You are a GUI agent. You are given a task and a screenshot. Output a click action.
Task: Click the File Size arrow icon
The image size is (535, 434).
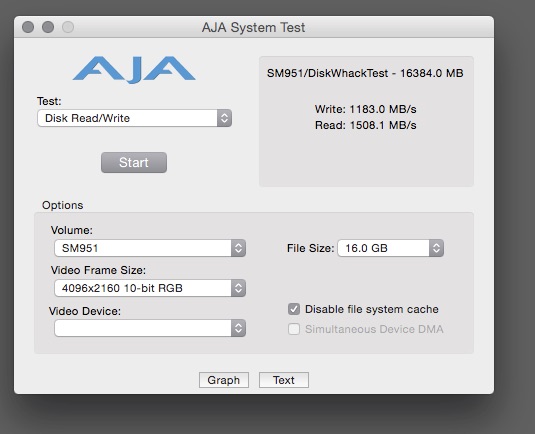(436, 248)
